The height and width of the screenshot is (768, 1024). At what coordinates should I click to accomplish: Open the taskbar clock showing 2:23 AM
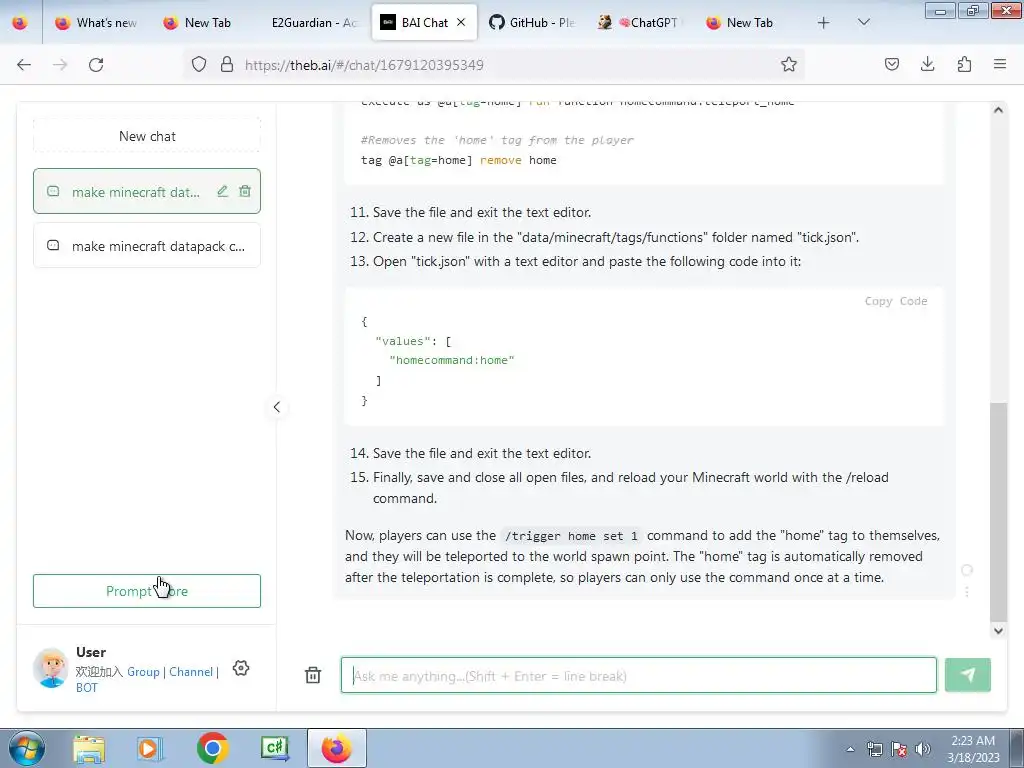[x=973, y=749]
